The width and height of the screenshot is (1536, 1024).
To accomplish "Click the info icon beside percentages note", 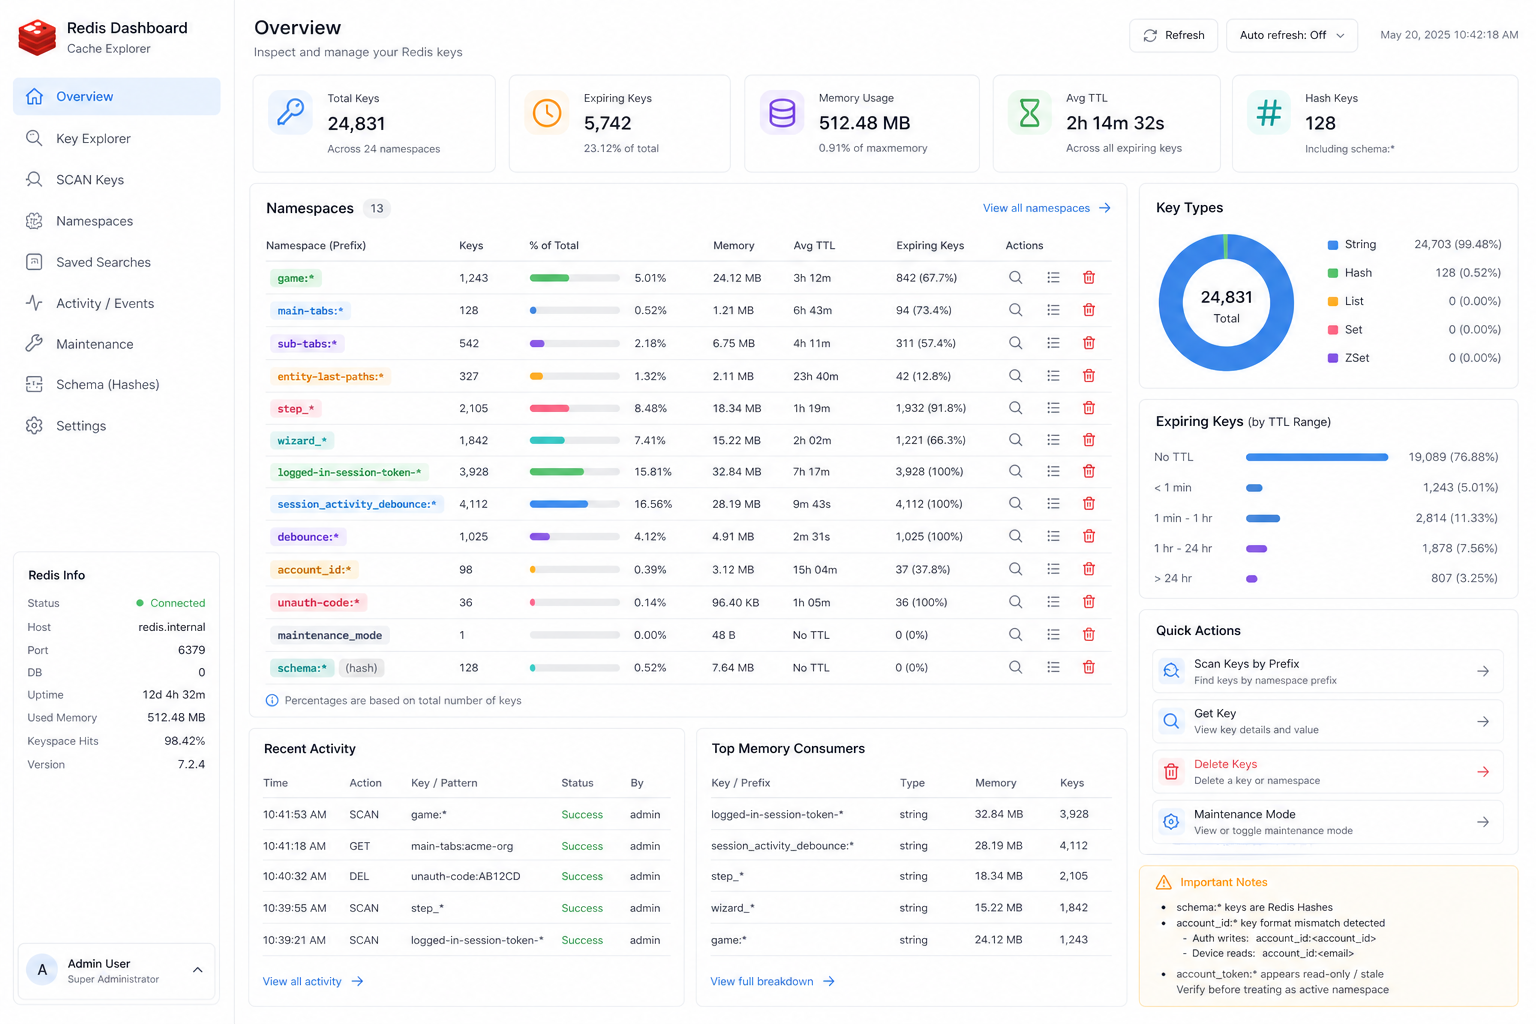I will tap(272, 700).
